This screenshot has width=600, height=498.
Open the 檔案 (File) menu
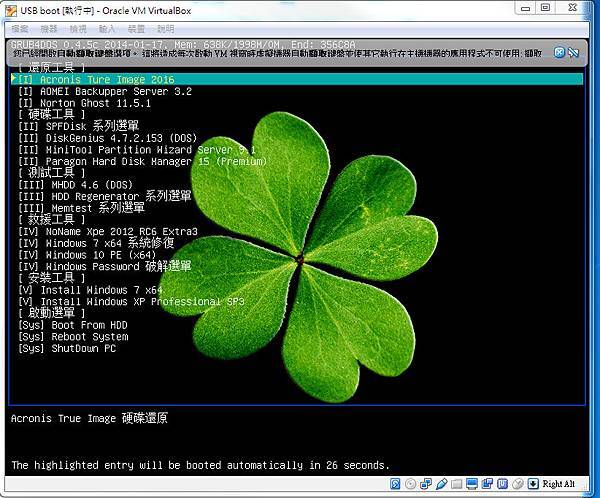(x=20, y=29)
